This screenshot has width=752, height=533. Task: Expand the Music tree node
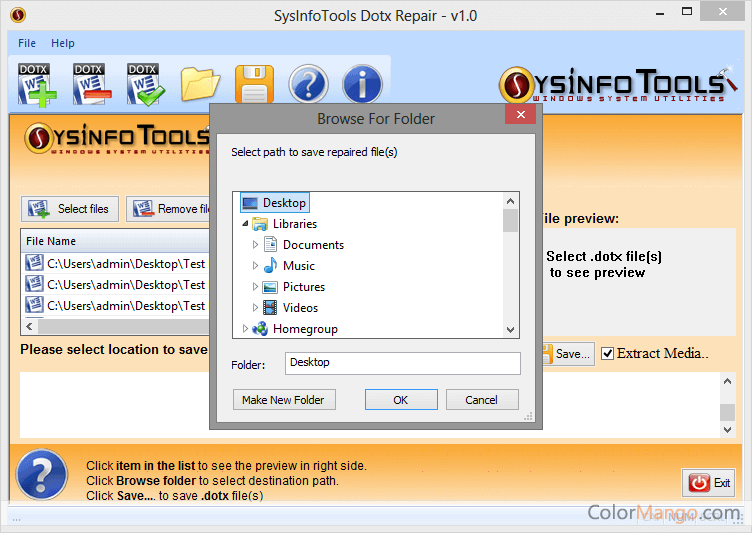[255, 265]
